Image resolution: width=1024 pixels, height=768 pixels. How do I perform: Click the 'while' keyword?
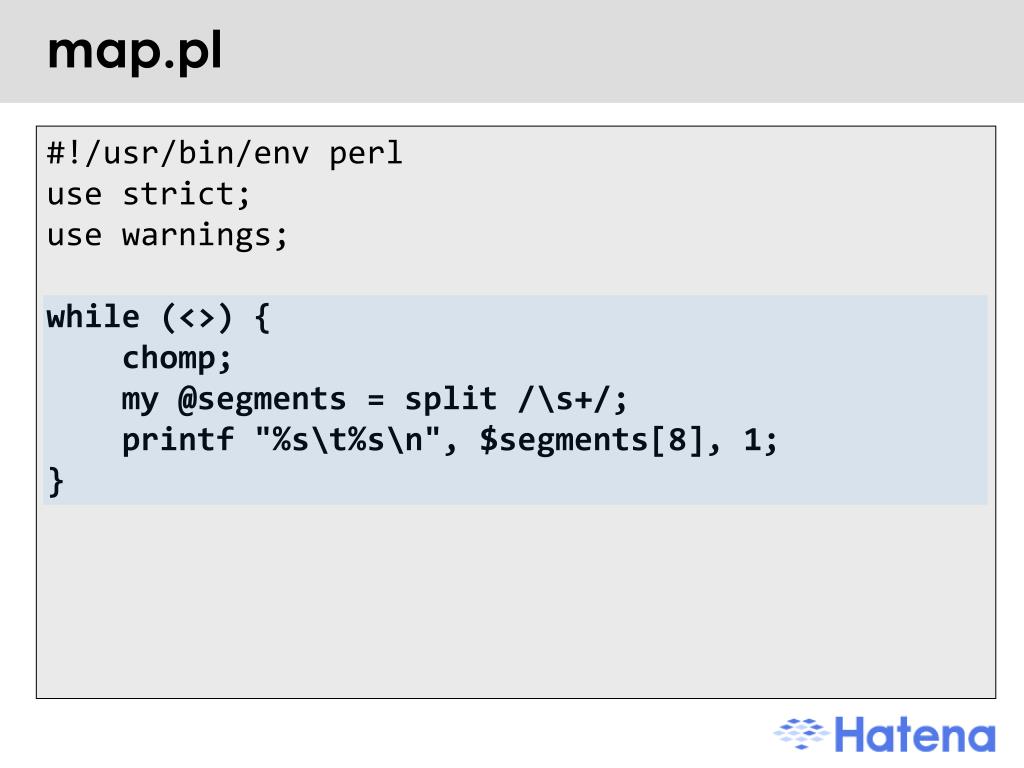click(93, 317)
